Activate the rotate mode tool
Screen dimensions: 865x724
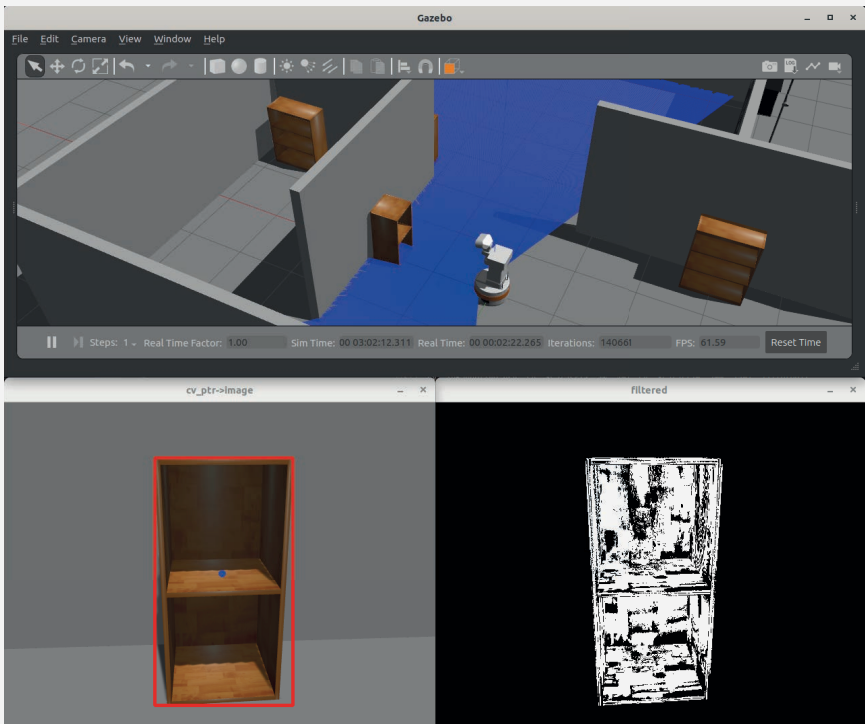tap(78, 66)
